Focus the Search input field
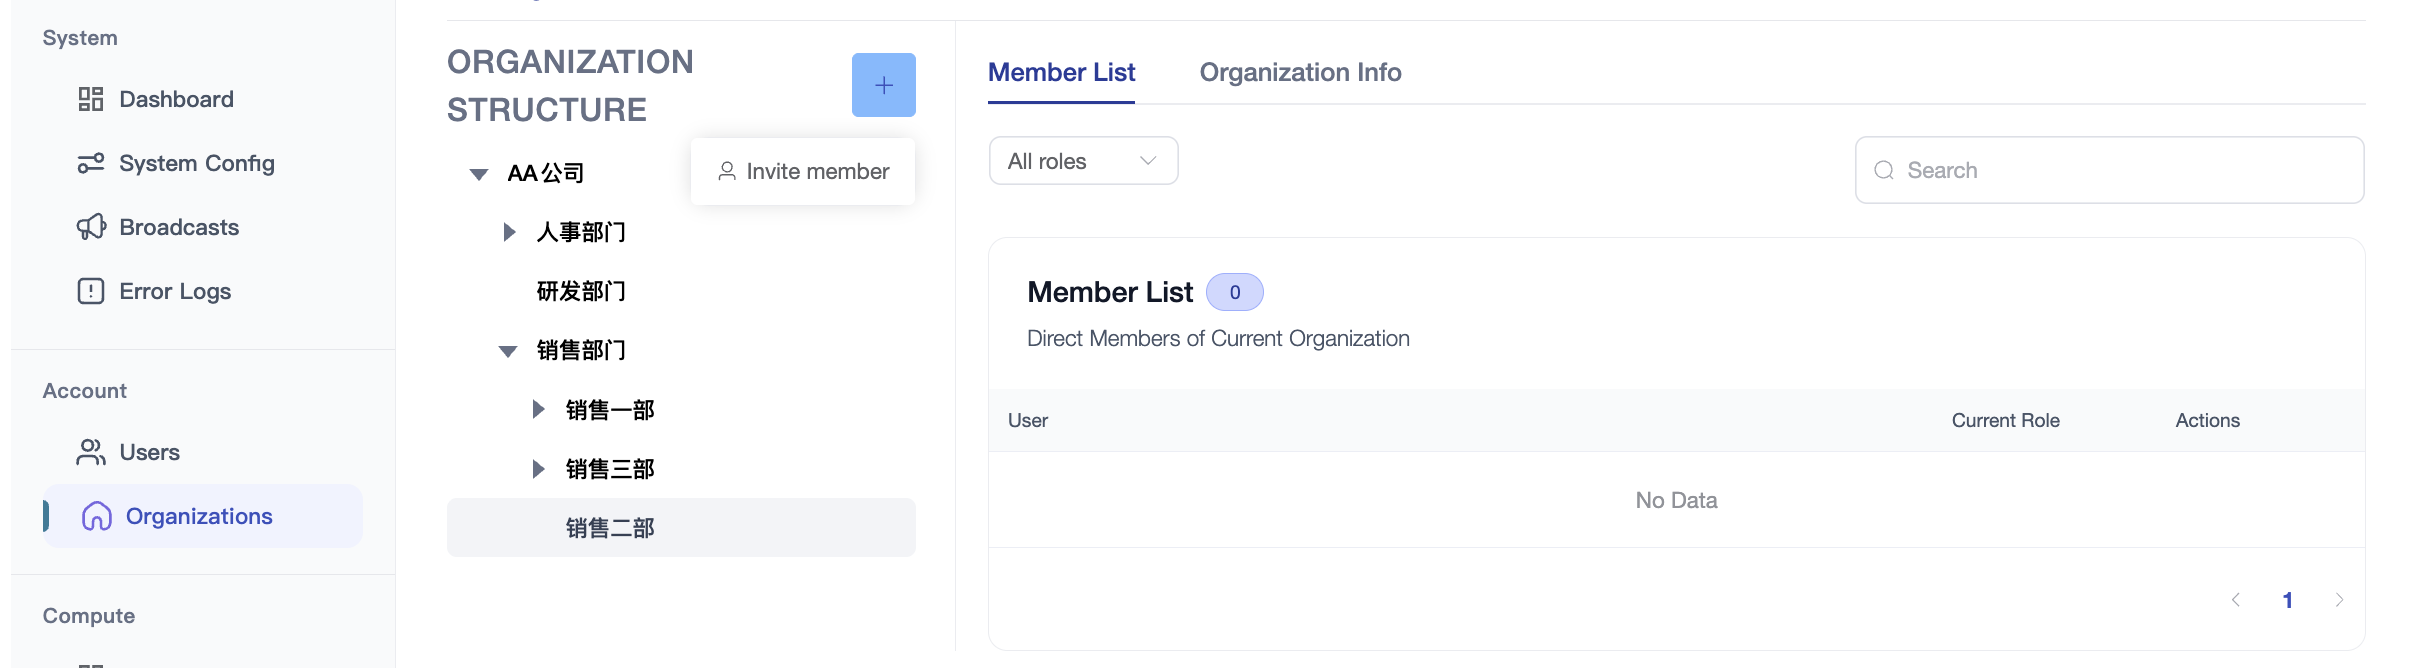The image size is (2414, 668). point(2109,170)
